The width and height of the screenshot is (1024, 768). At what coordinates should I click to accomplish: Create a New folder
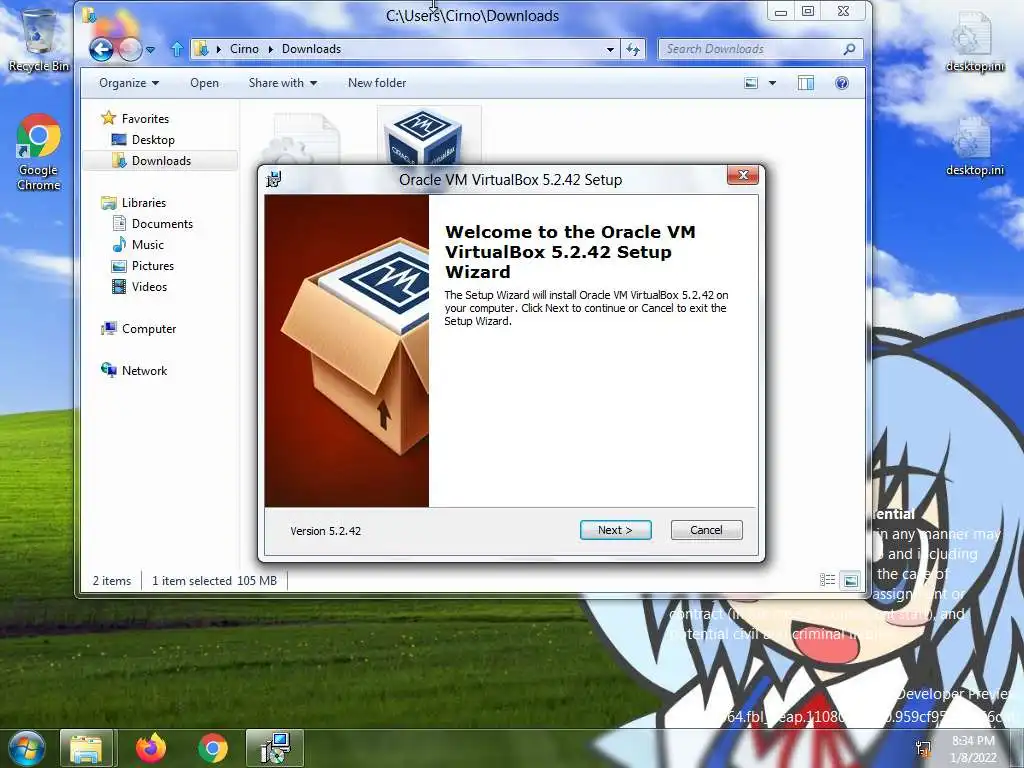coord(377,83)
